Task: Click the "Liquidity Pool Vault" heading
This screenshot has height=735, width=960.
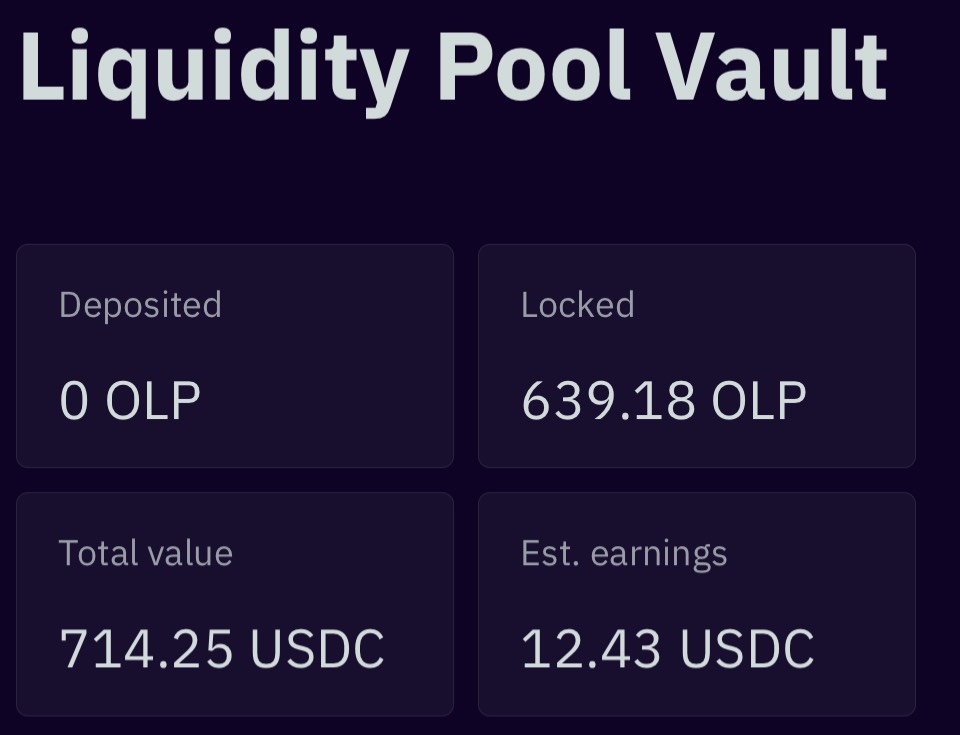Action: point(453,66)
